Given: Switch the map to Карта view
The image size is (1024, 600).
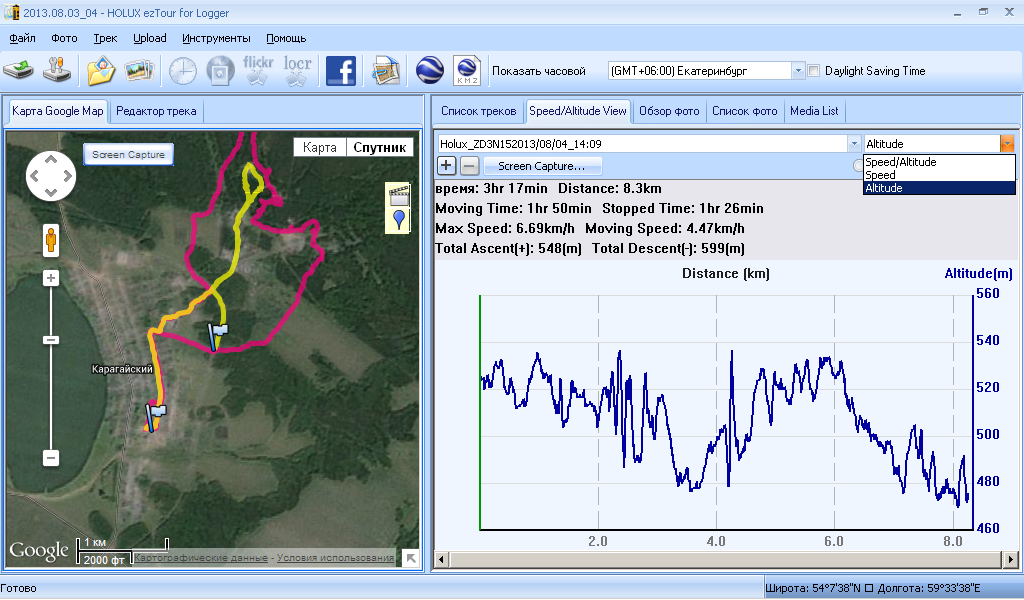Looking at the screenshot, I should click(319, 147).
